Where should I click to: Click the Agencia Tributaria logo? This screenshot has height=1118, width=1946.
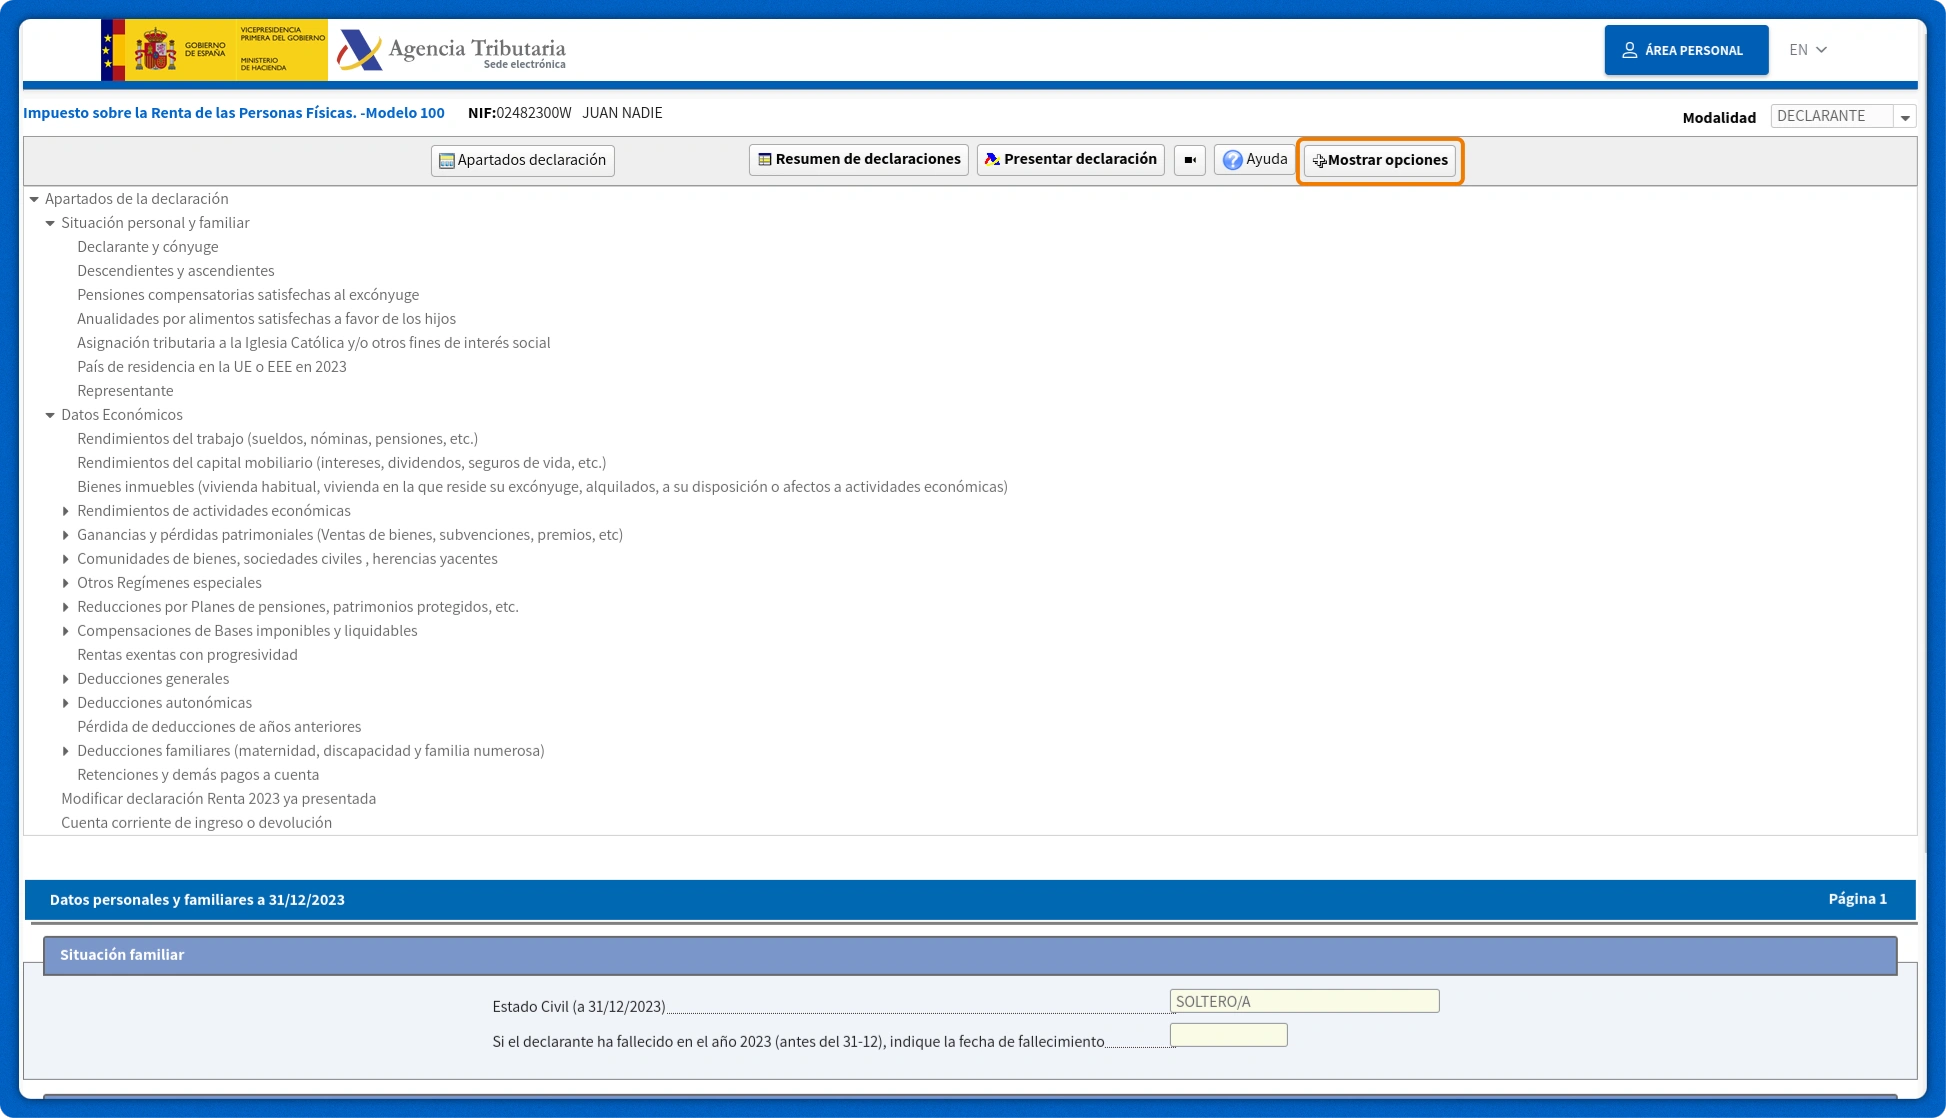pyautogui.click(x=451, y=50)
